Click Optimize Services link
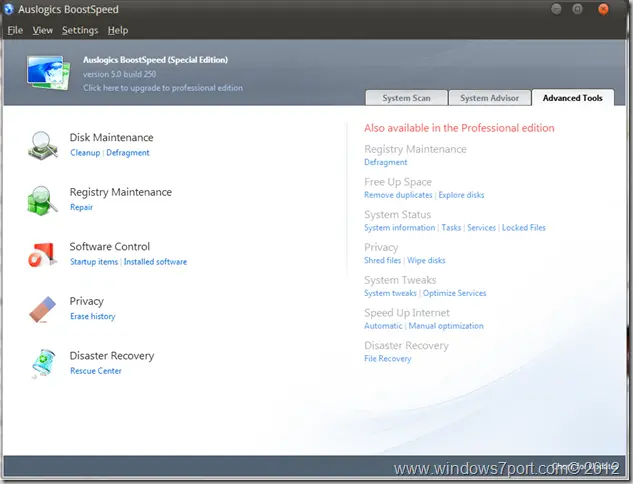 [455, 293]
